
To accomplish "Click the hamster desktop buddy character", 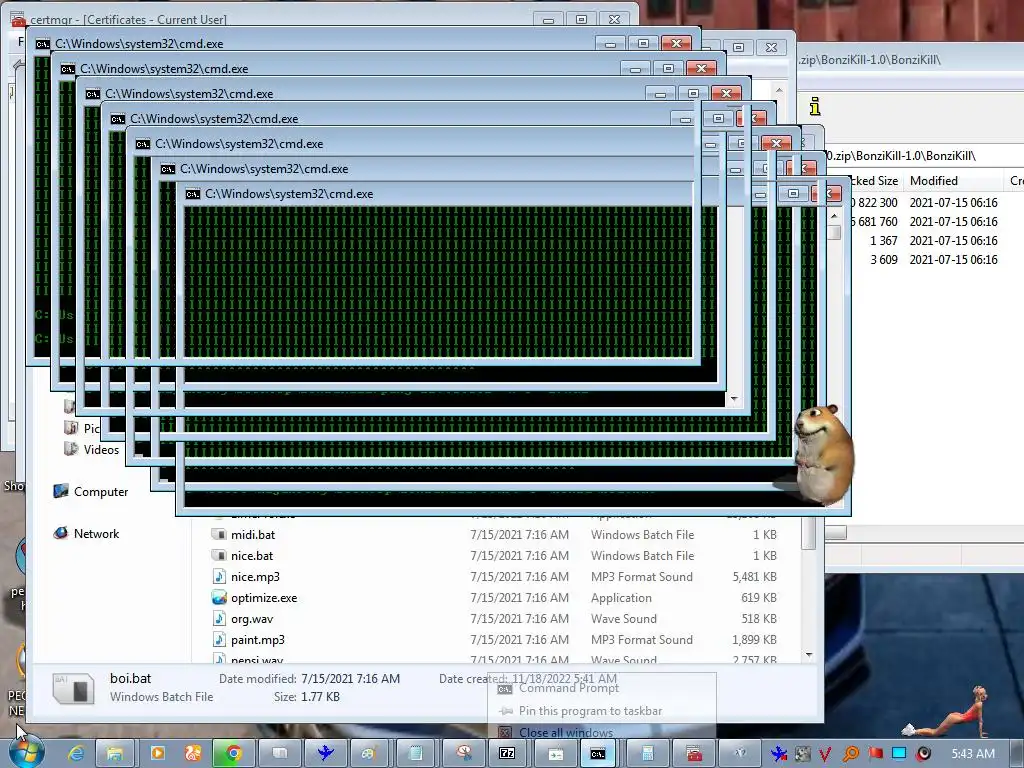I will [823, 455].
